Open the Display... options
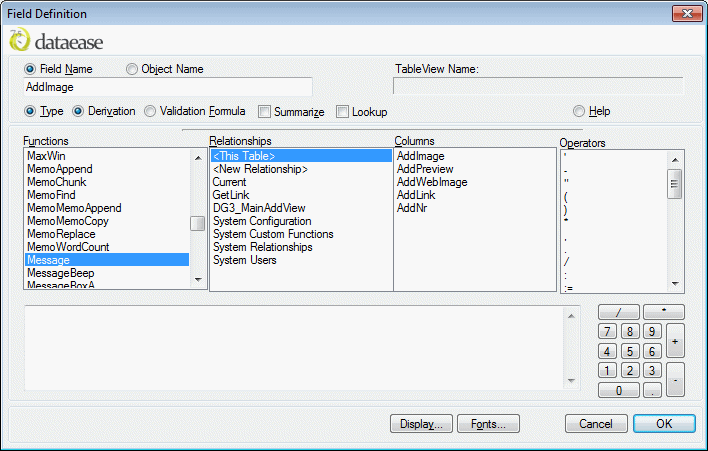The width and height of the screenshot is (708, 451). (x=421, y=424)
